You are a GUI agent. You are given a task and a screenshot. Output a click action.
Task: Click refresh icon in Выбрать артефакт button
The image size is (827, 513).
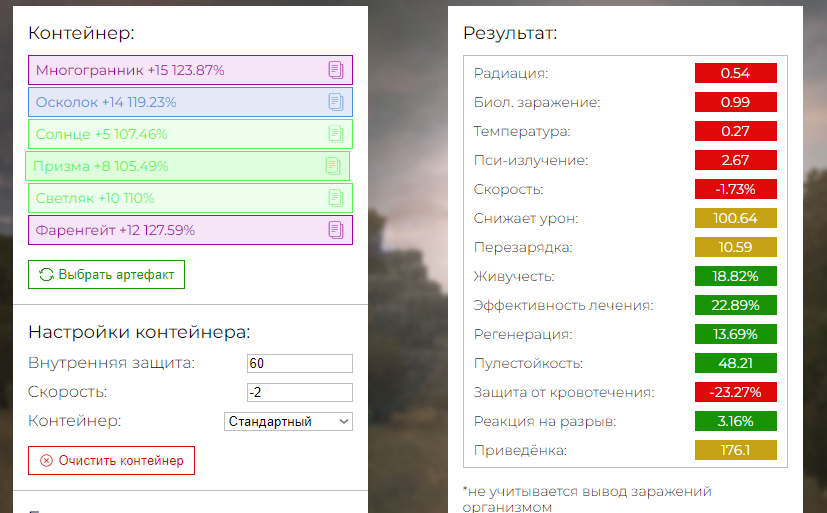pyautogui.click(x=46, y=275)
